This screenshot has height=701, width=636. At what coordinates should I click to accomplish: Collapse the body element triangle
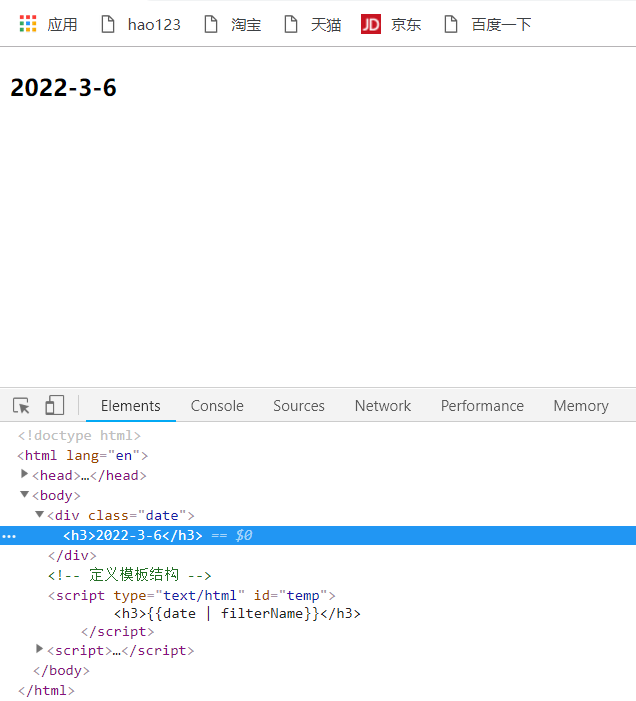(x=25, y=494)
